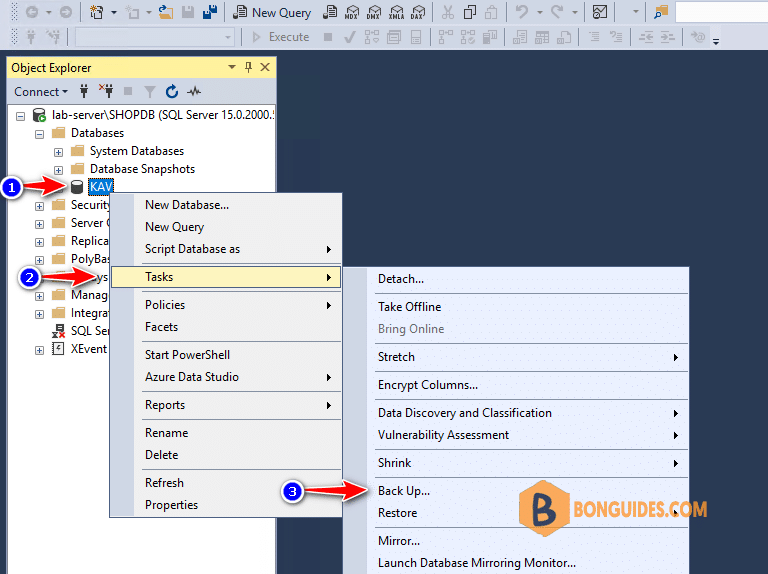Expand the Security folder node
Screen dimensions: 768x574
[x=40, y=206]
